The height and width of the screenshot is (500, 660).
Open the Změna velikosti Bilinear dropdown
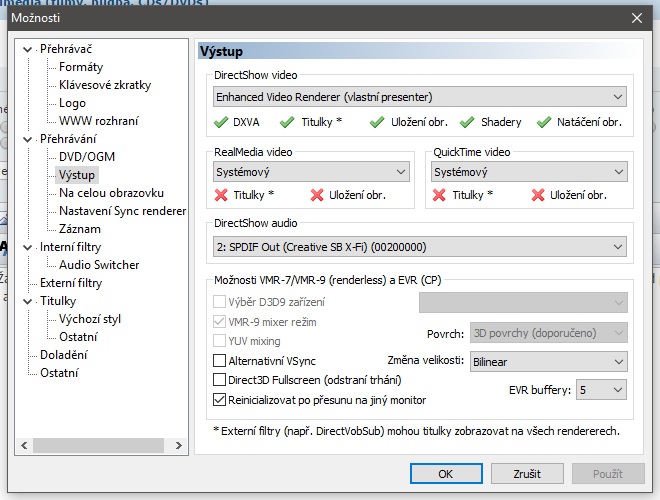click(x=548, y=361)
